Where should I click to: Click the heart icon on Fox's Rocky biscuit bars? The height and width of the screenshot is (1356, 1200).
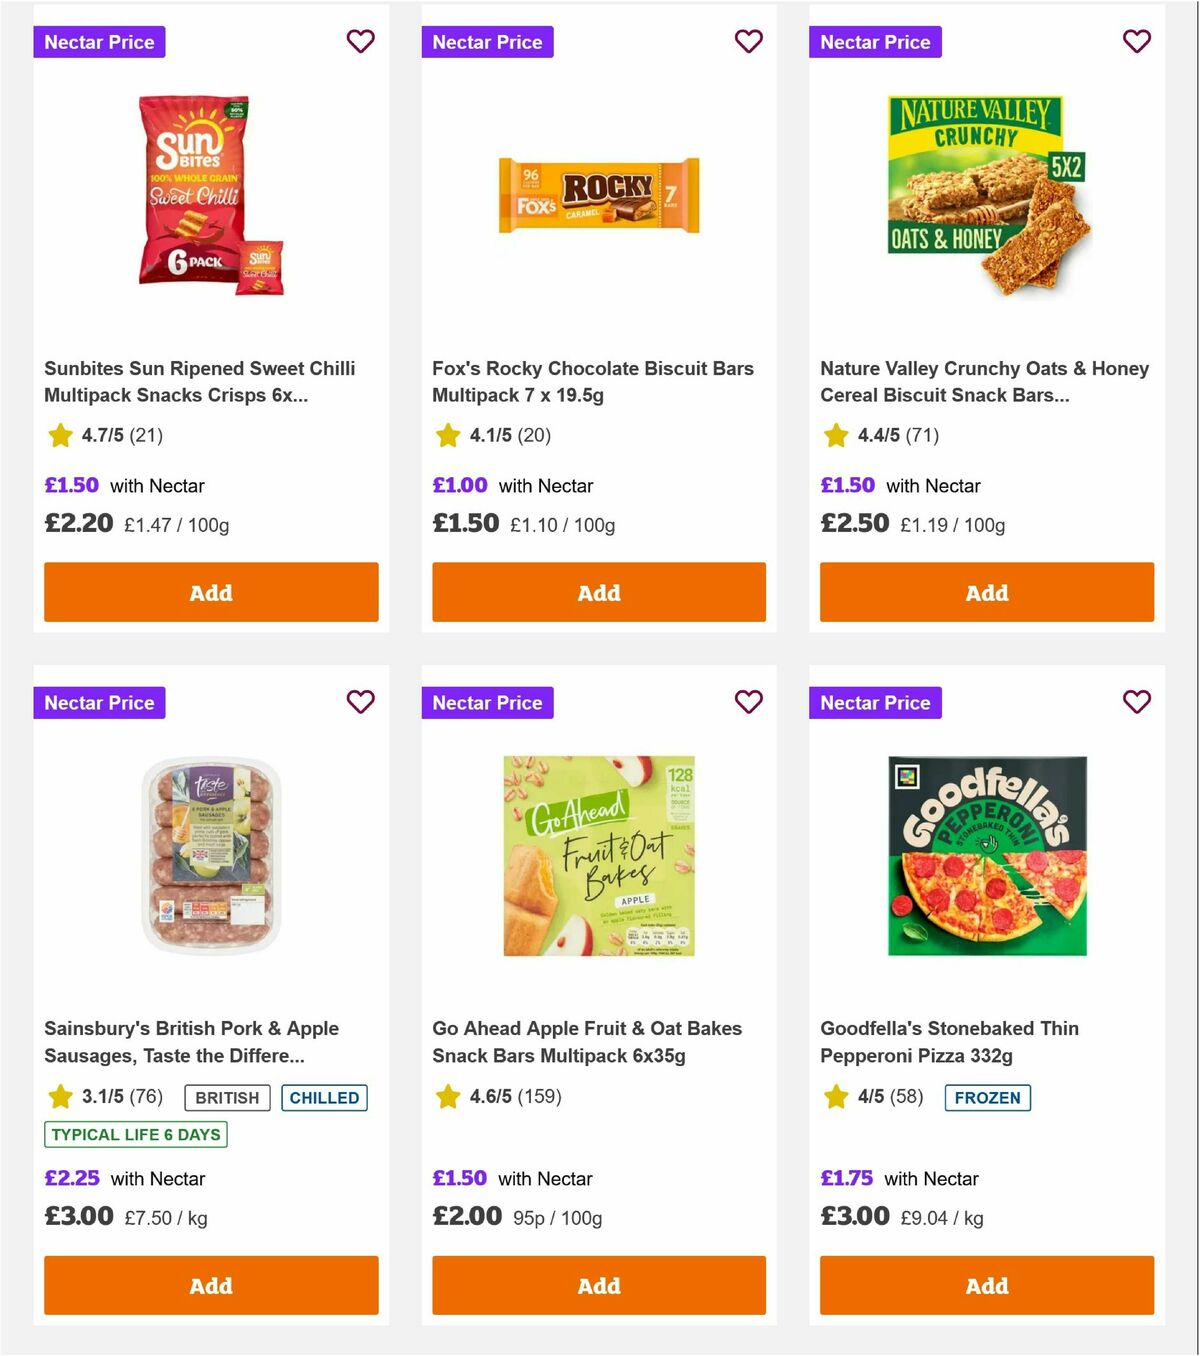click(x=748, y=42)
